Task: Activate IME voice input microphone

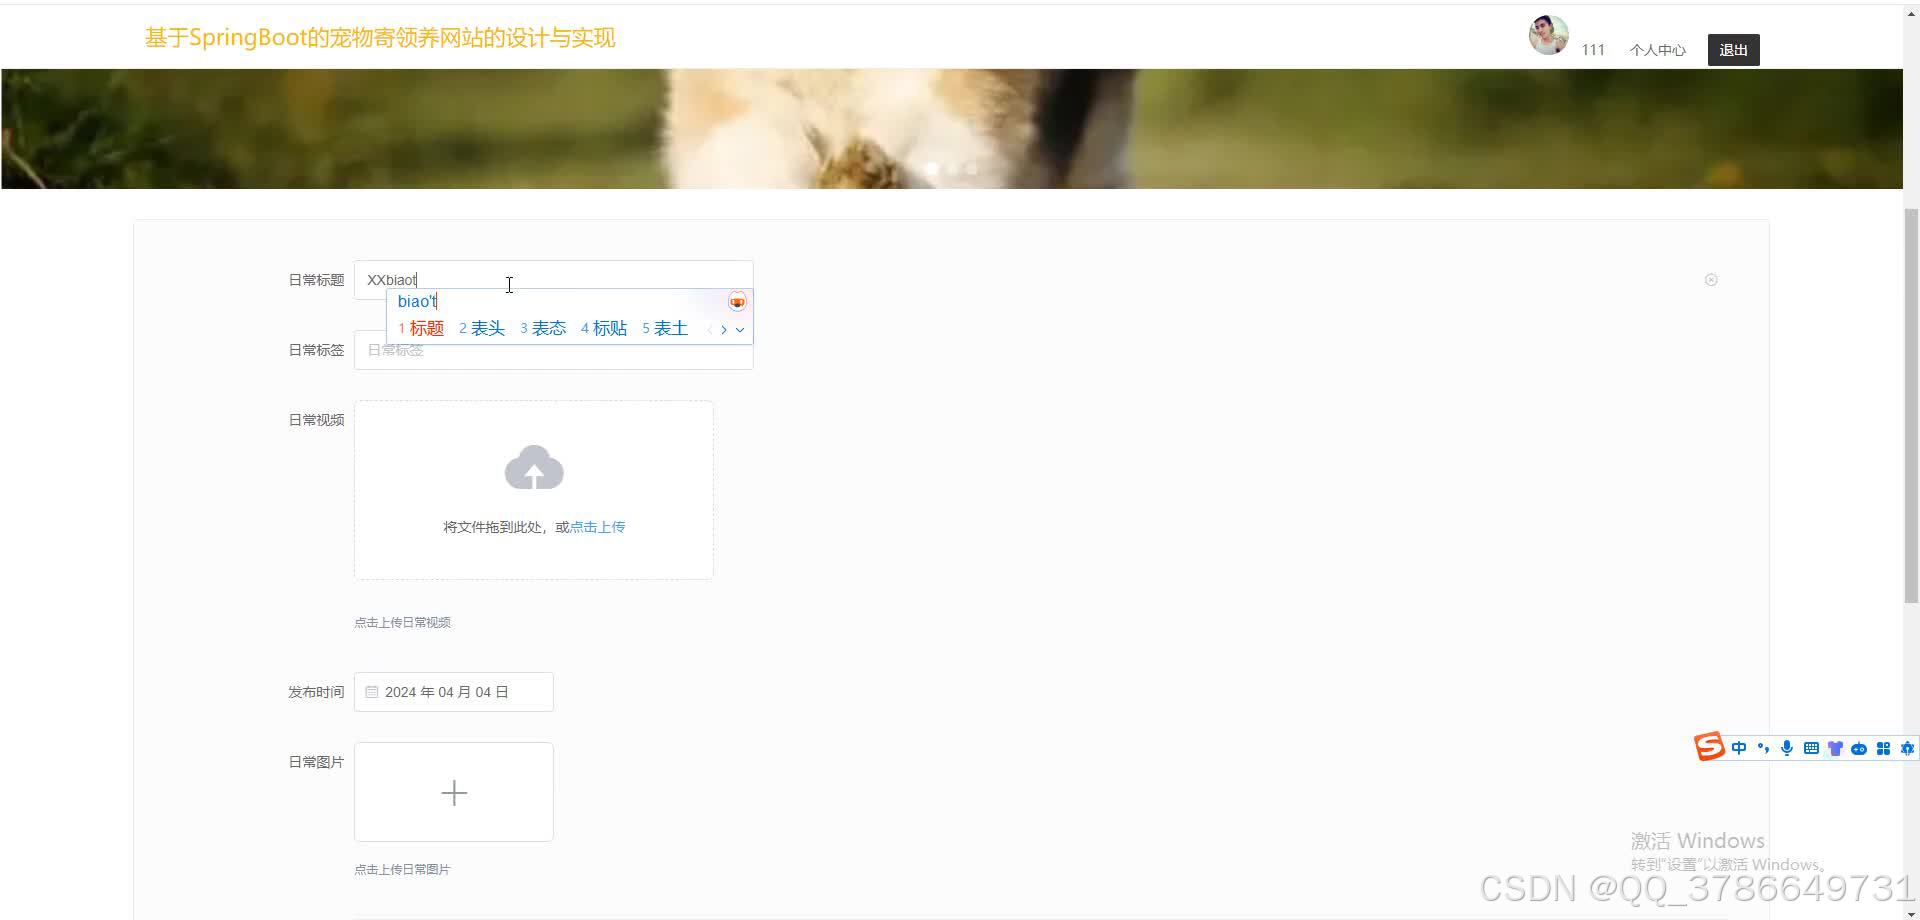Action: 1787,748
